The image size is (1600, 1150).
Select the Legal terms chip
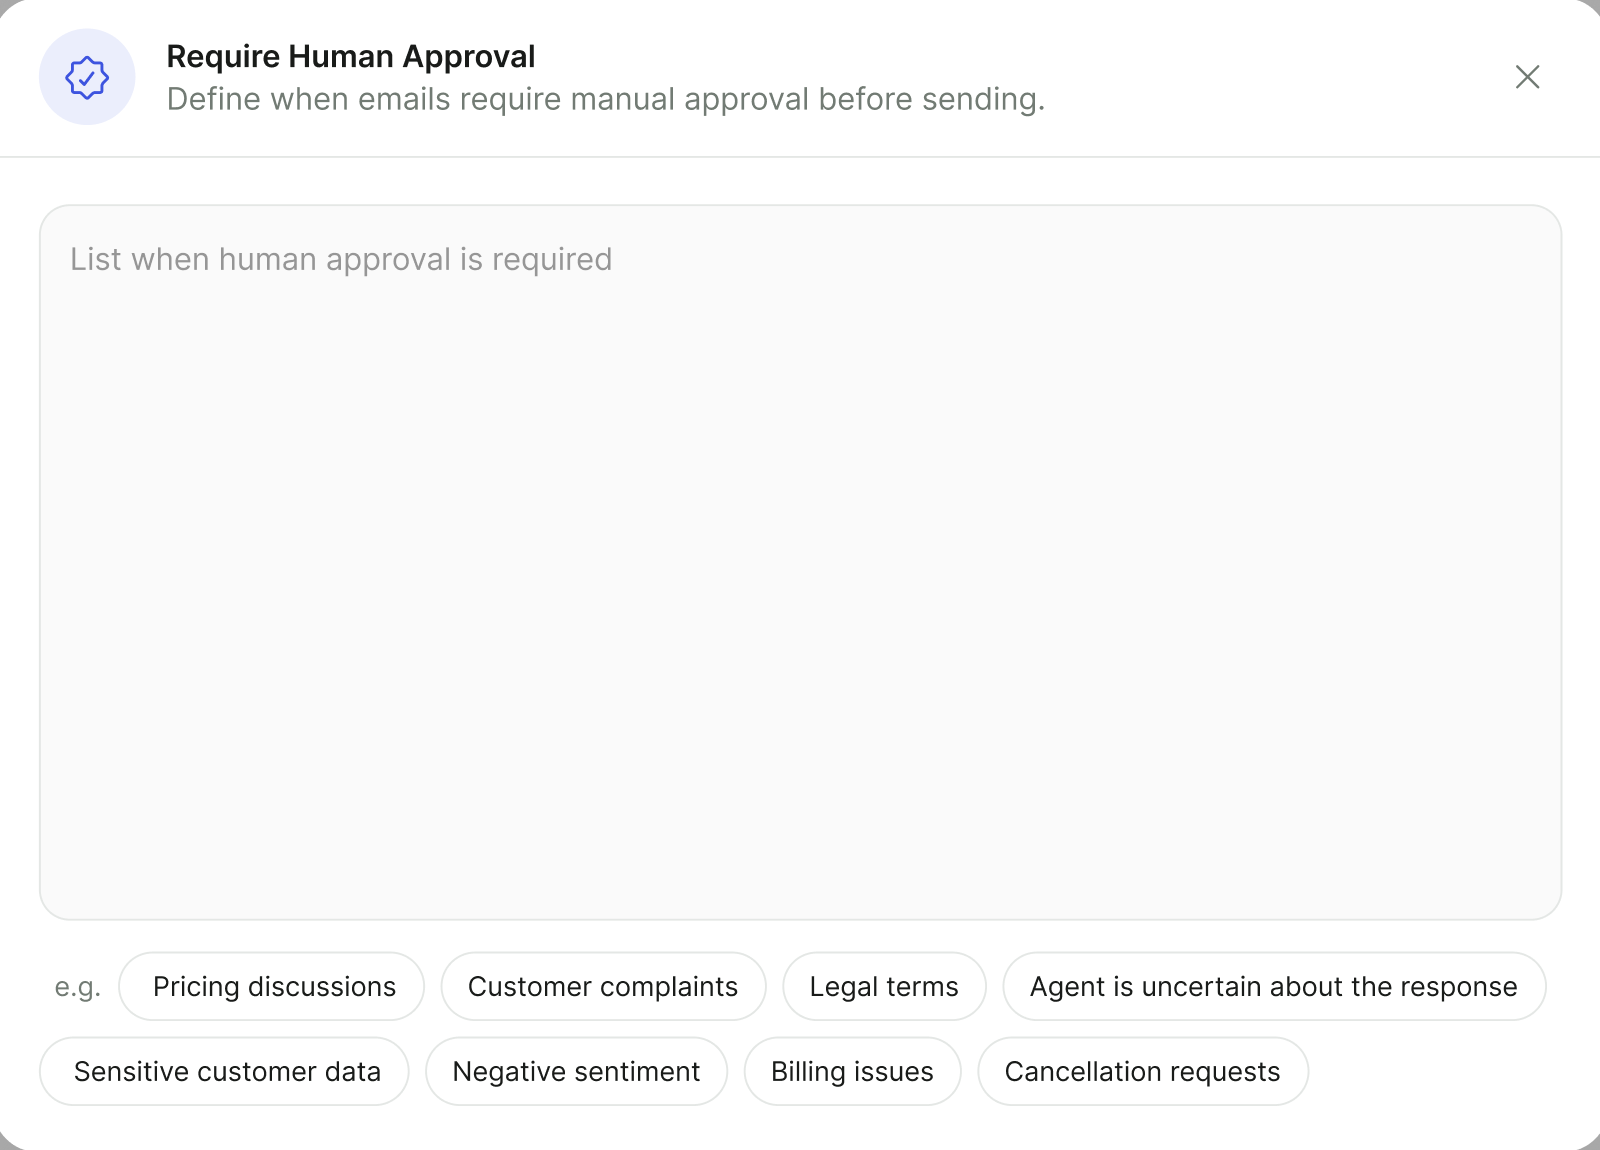tap(884, 986)
